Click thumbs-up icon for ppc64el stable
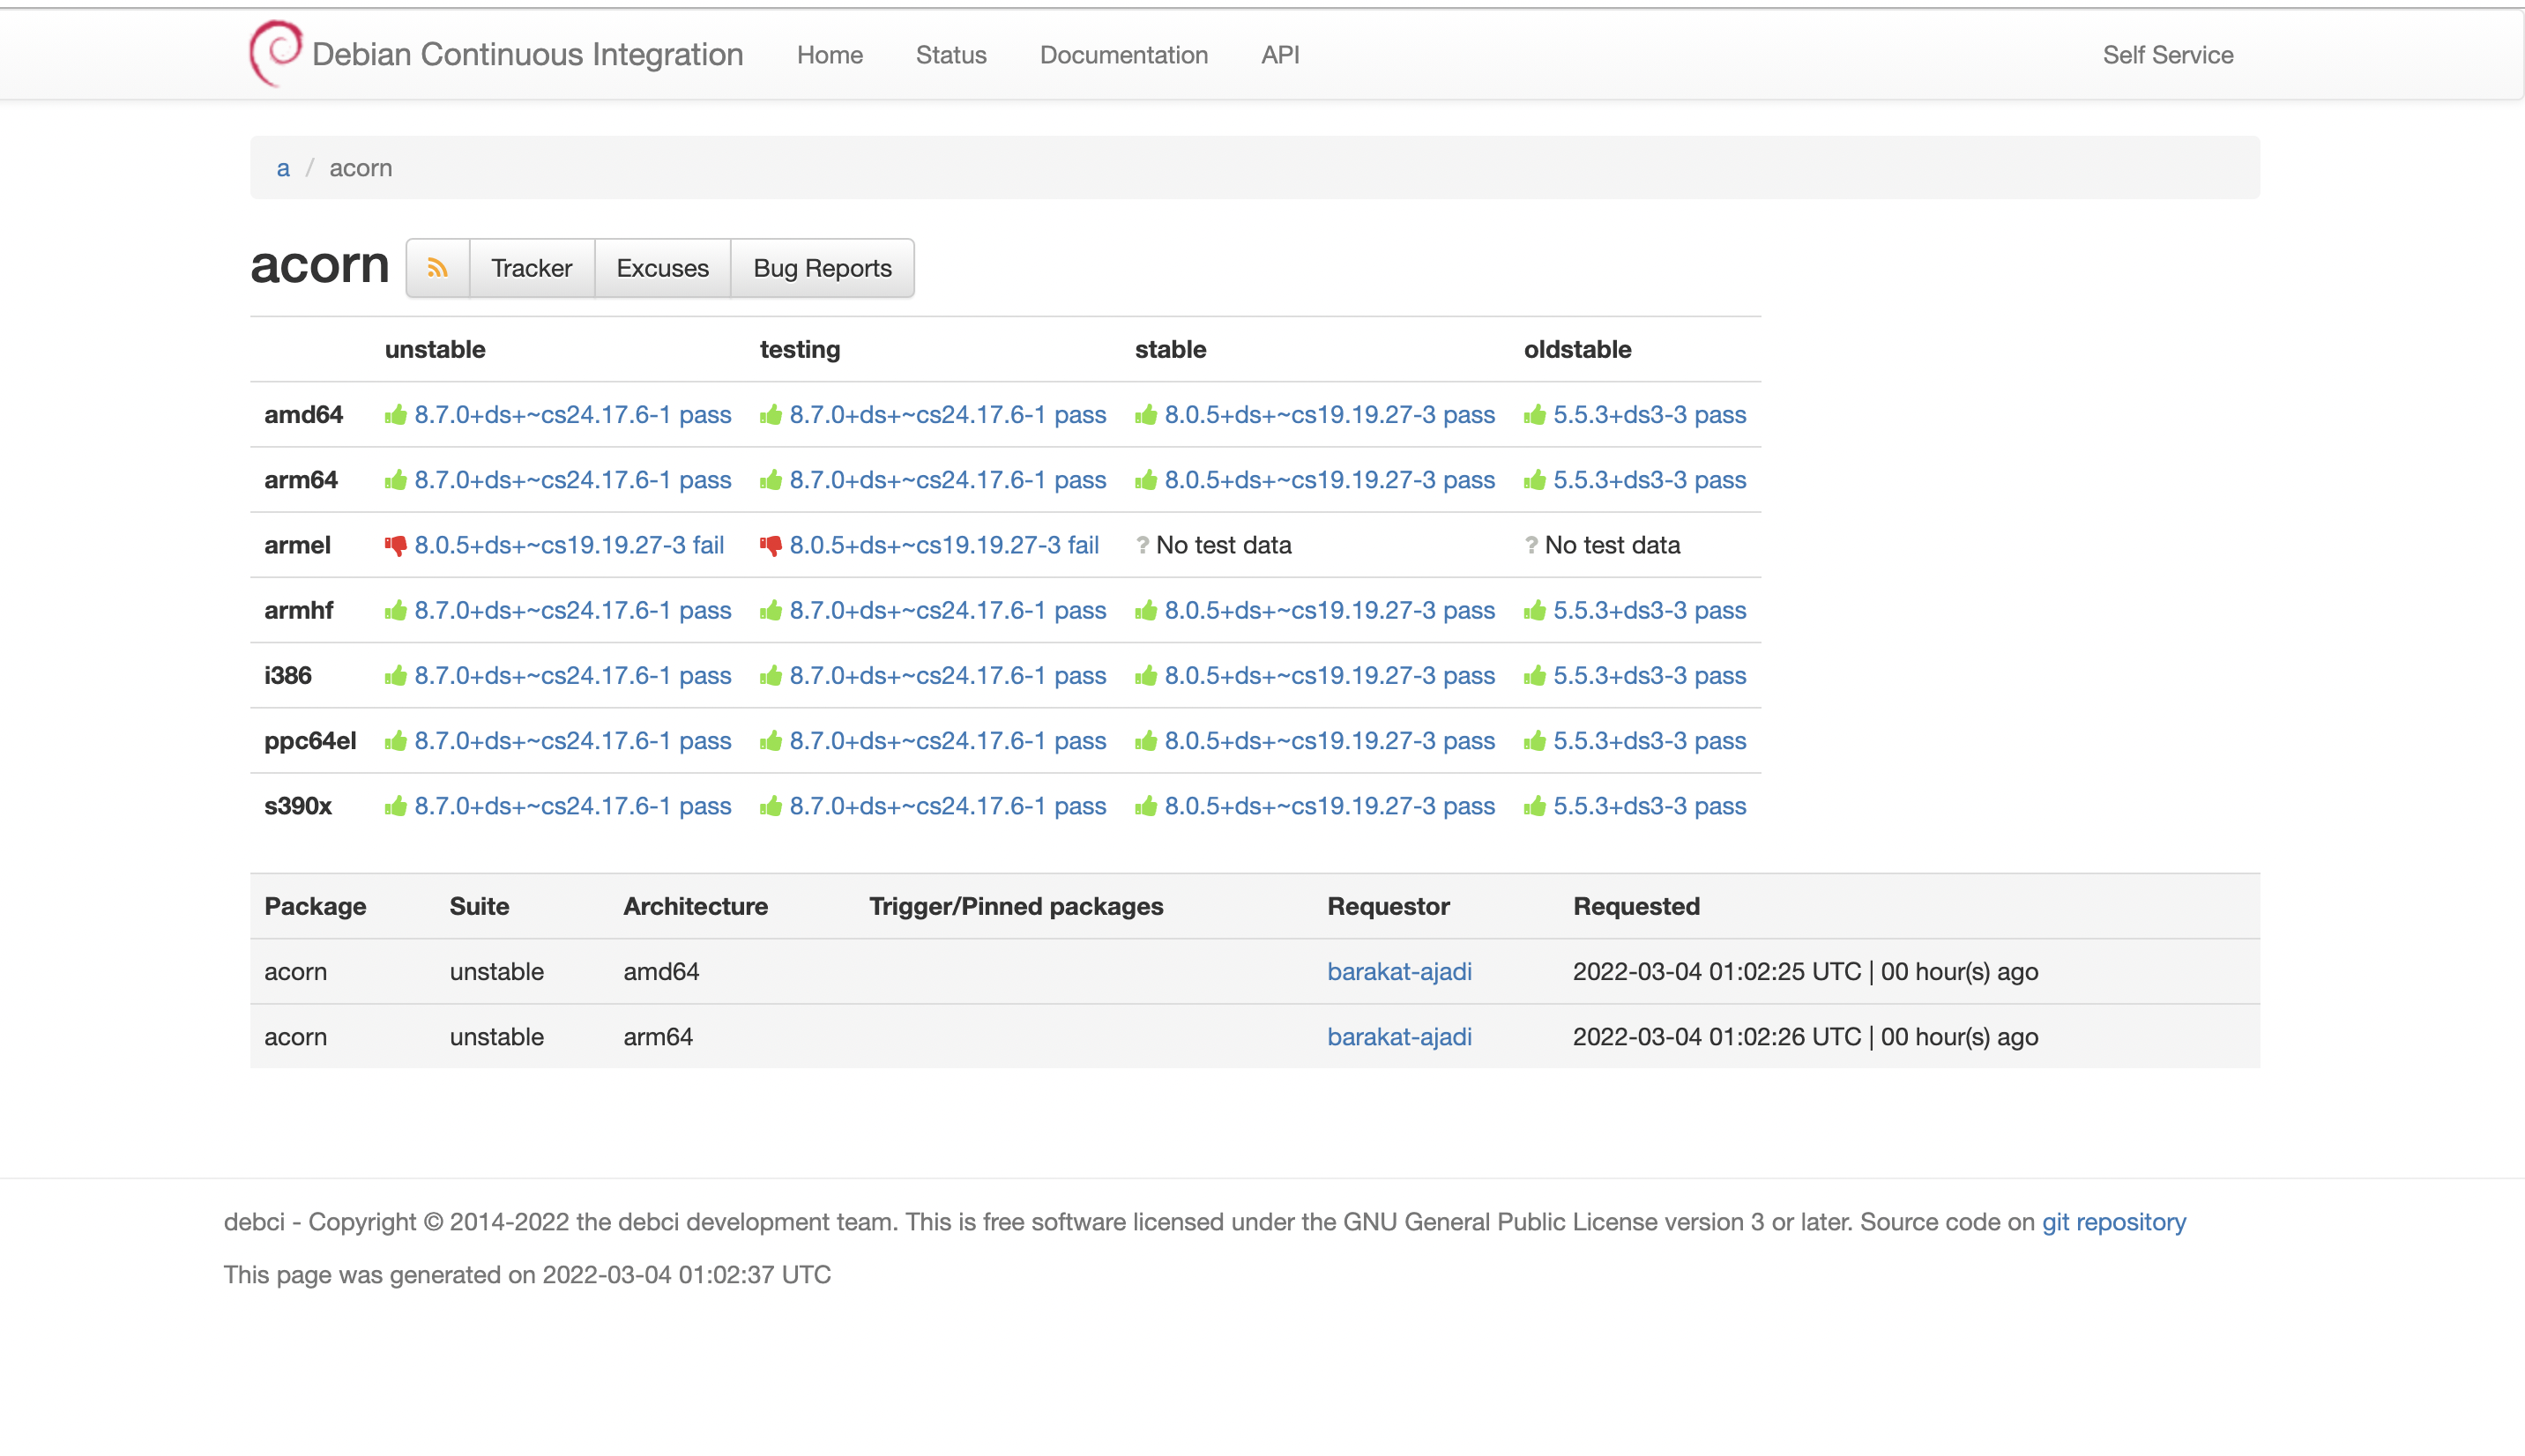 (1146, 741)
